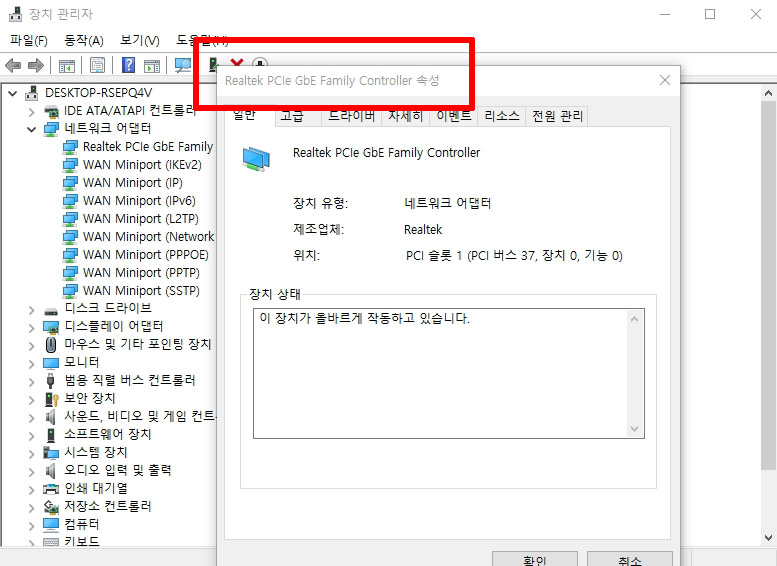Select the 오디오 입력 및 출력 icon
This screenshot has width=777, height=566.
tap(51, 470)
